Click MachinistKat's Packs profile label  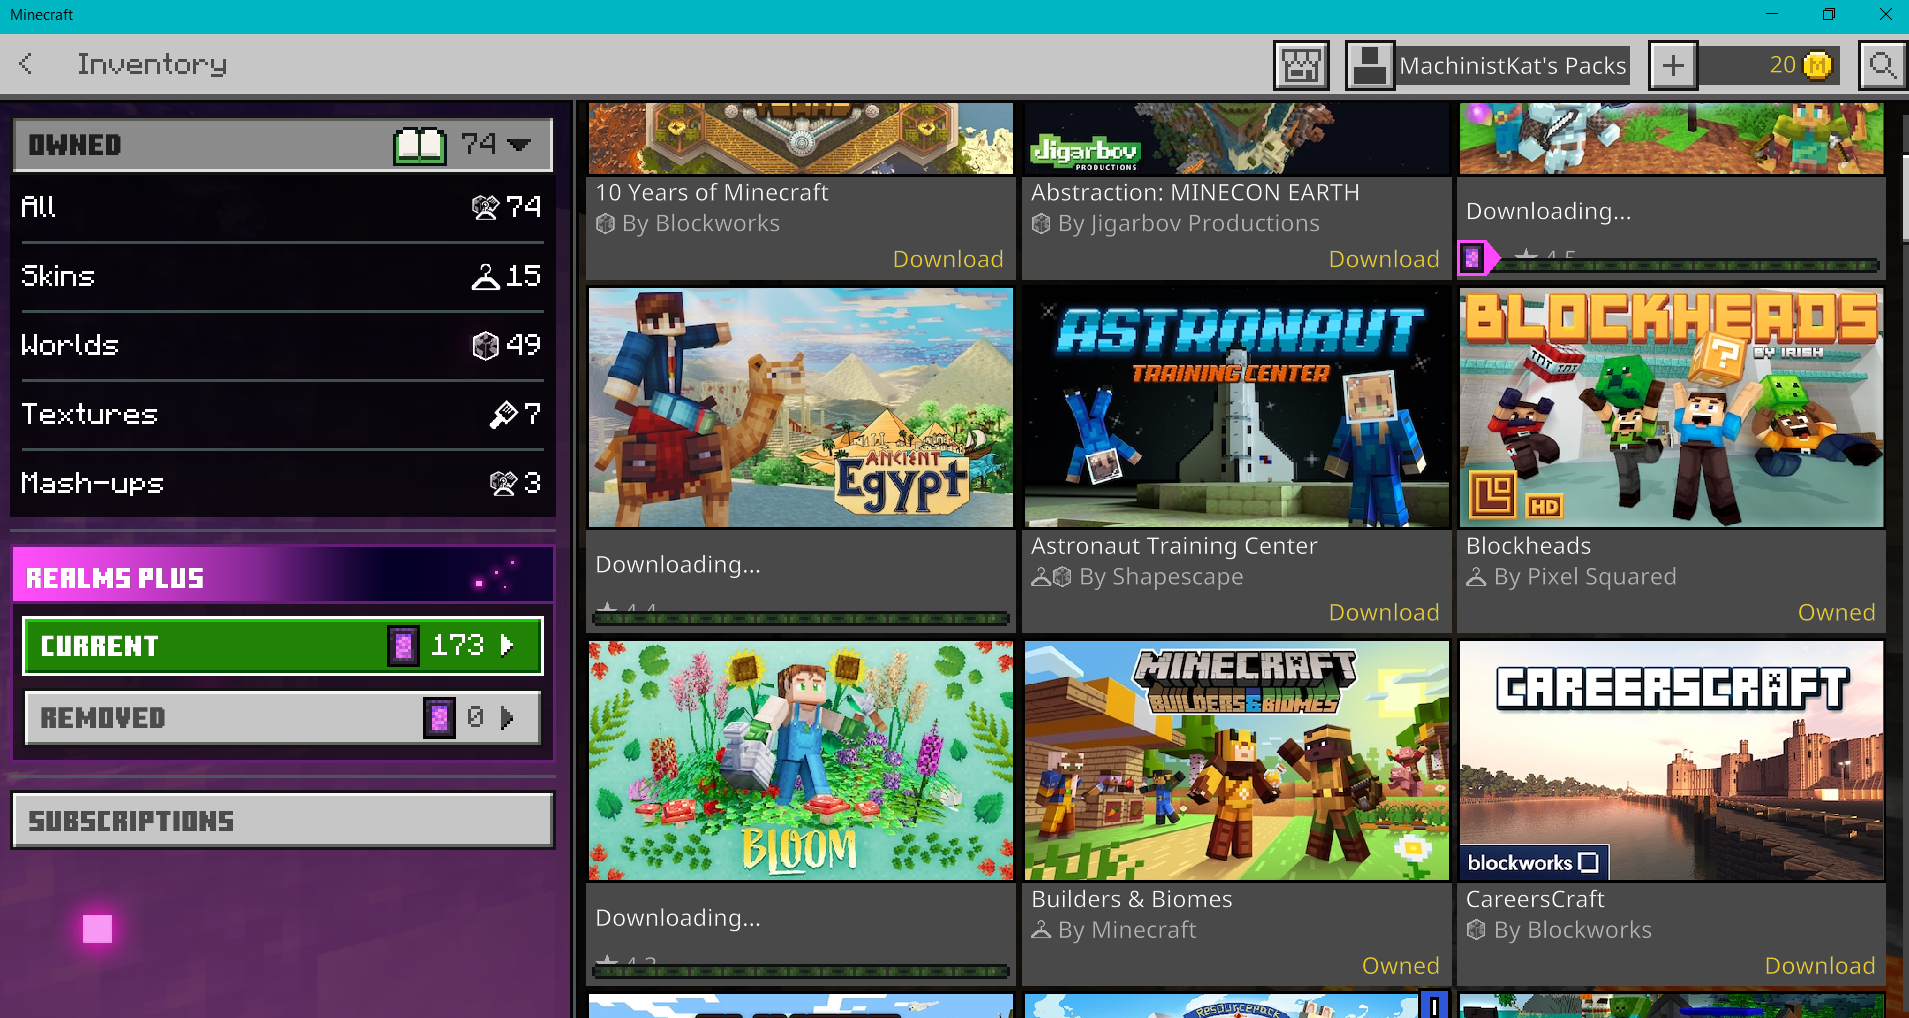[1513, 66]
